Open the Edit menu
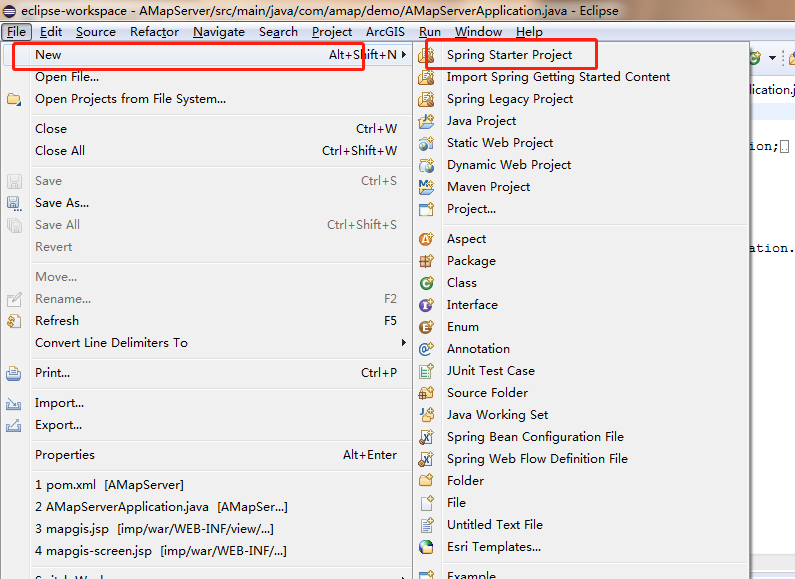Viewport: 795px width, 579px height. [51, 32]
